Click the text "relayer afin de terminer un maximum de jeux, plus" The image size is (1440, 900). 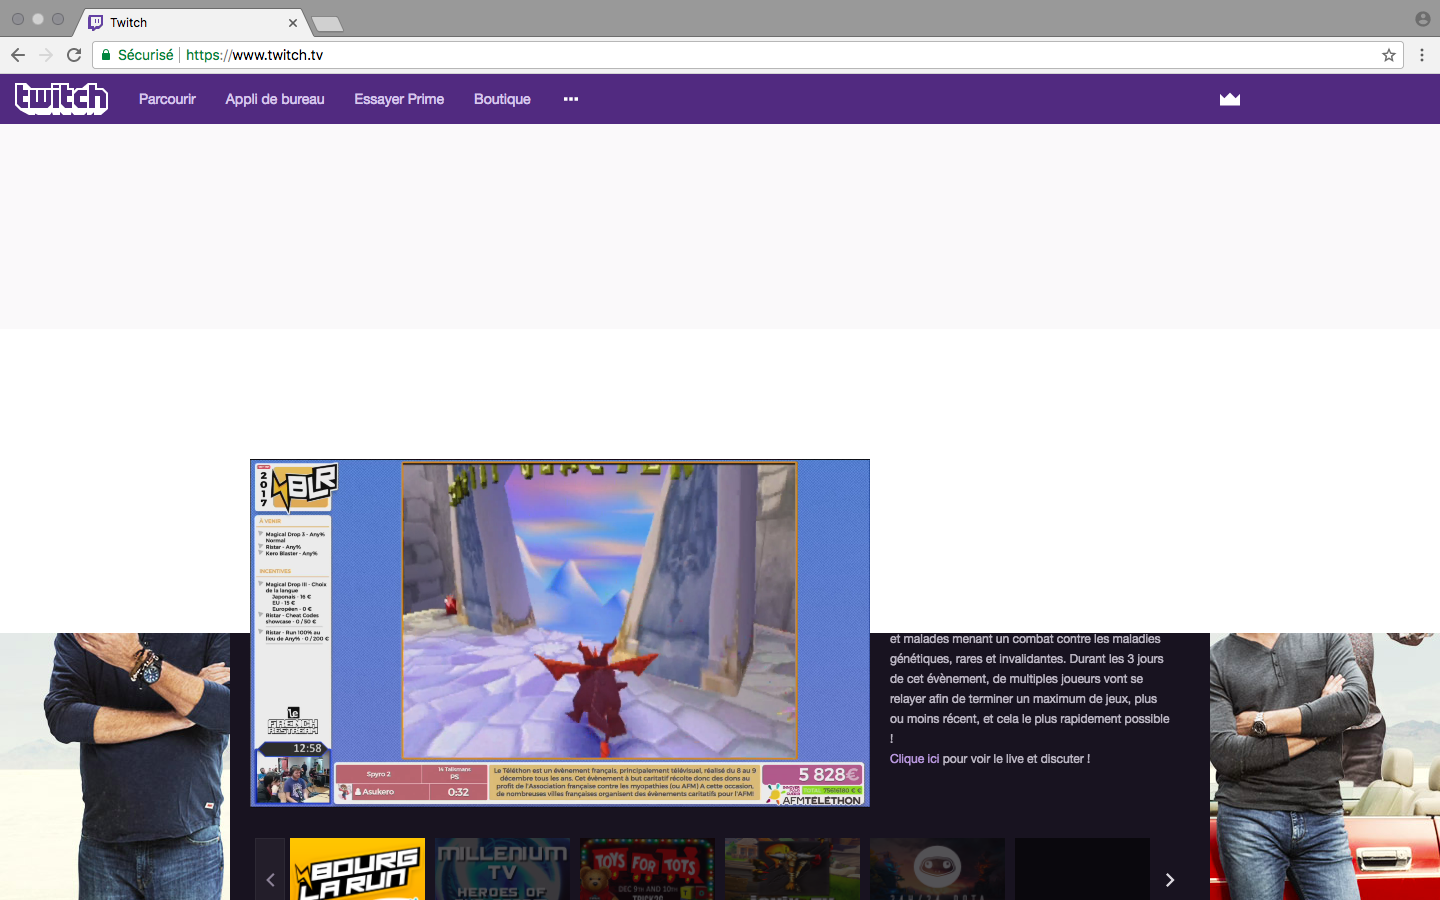1023,699
